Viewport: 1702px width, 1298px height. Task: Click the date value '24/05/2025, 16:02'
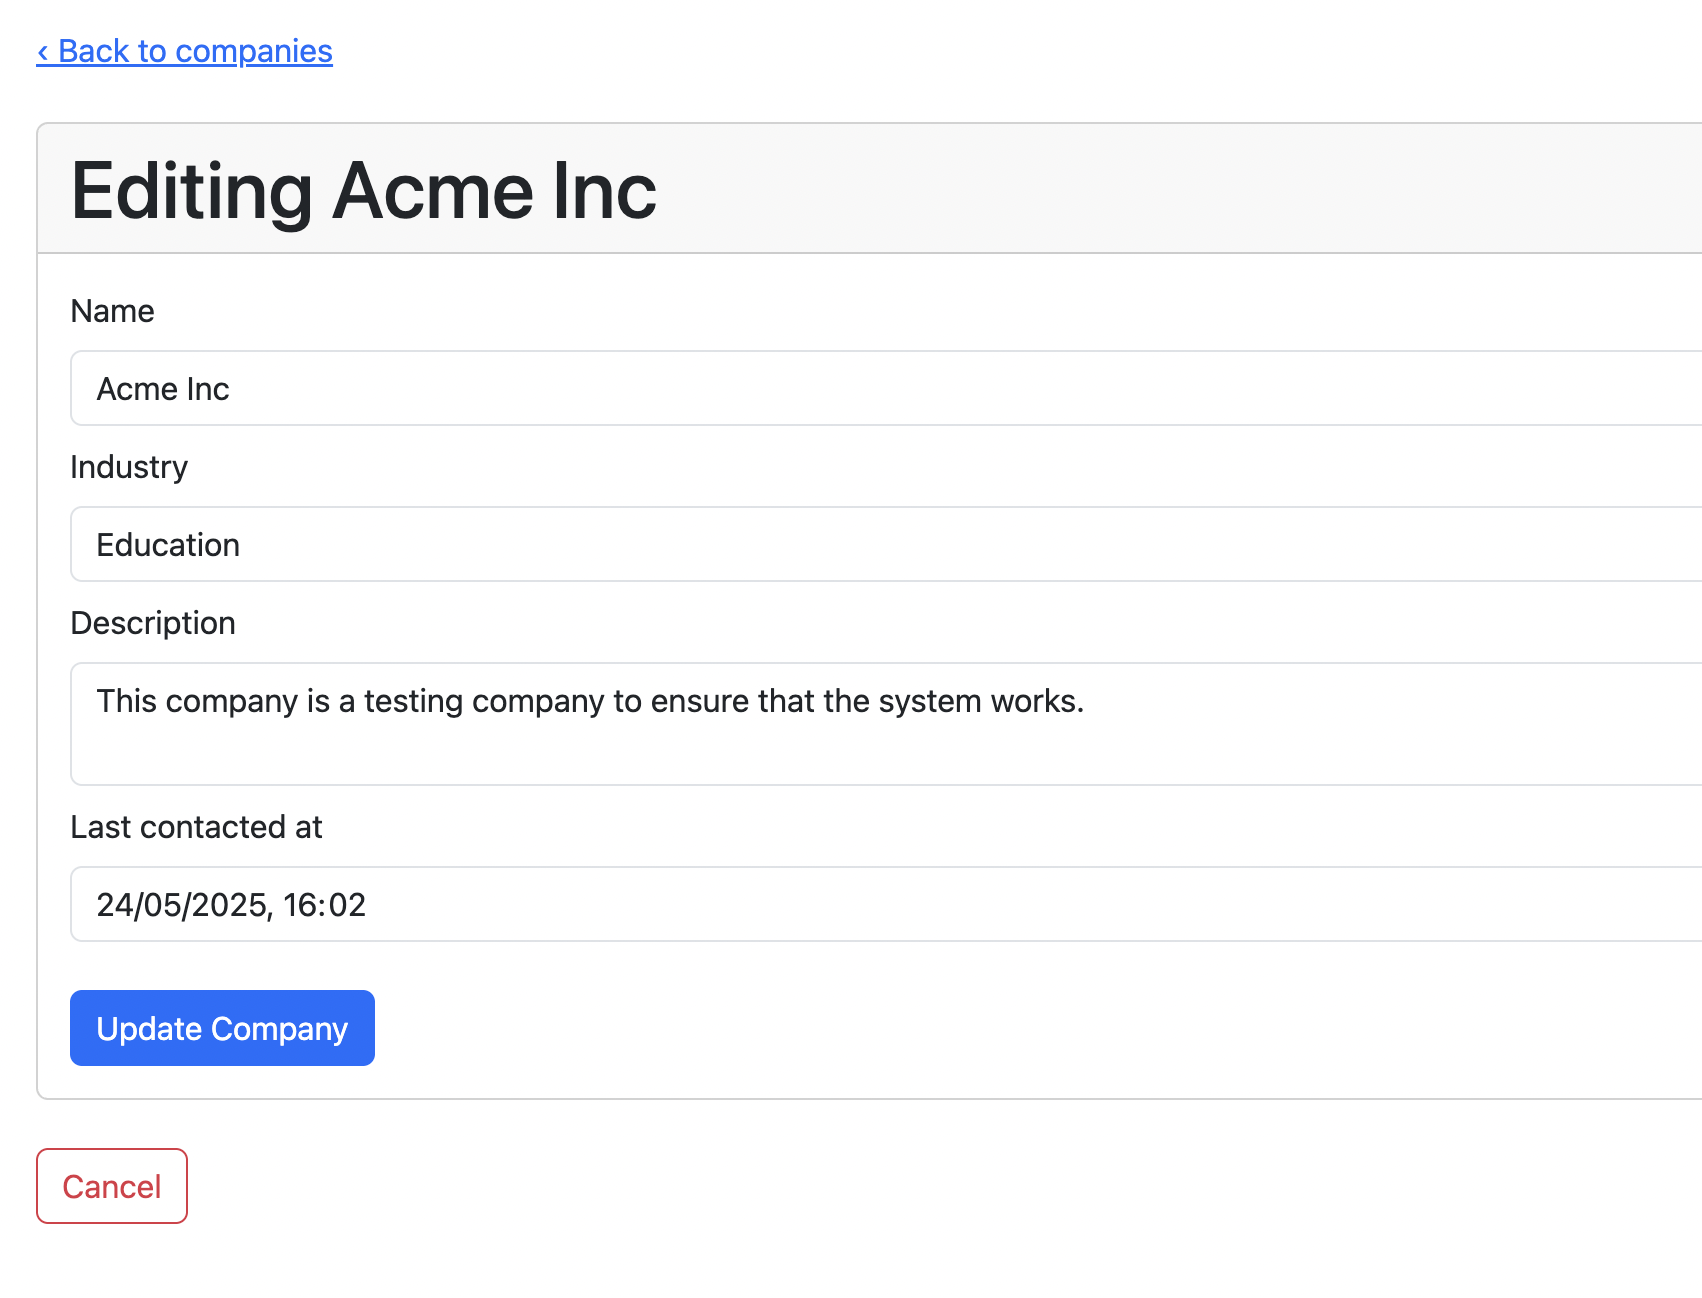point(230,904)
